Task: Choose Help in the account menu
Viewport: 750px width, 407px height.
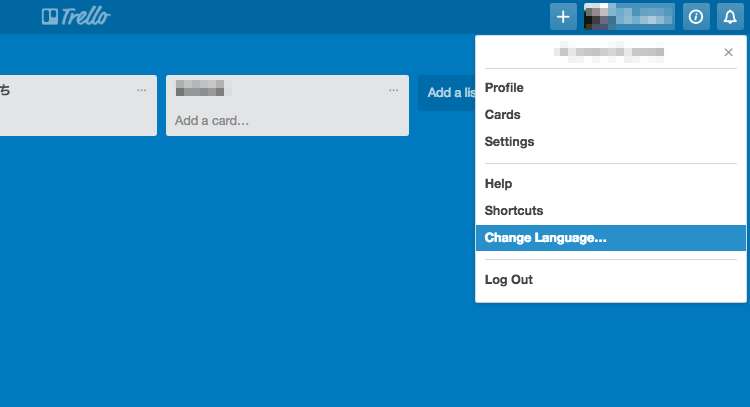Action: (x=498, y=184)
